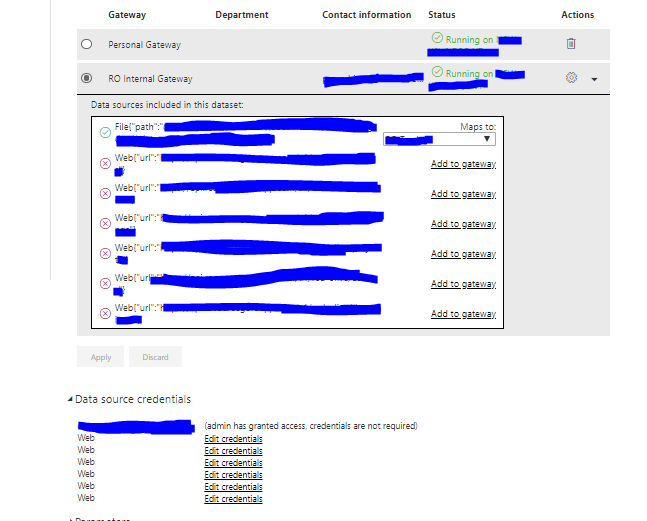This screenshot has width=647, height=521.
Task: Click the red error icon on last Web source
Action: [x=105, y=314]
